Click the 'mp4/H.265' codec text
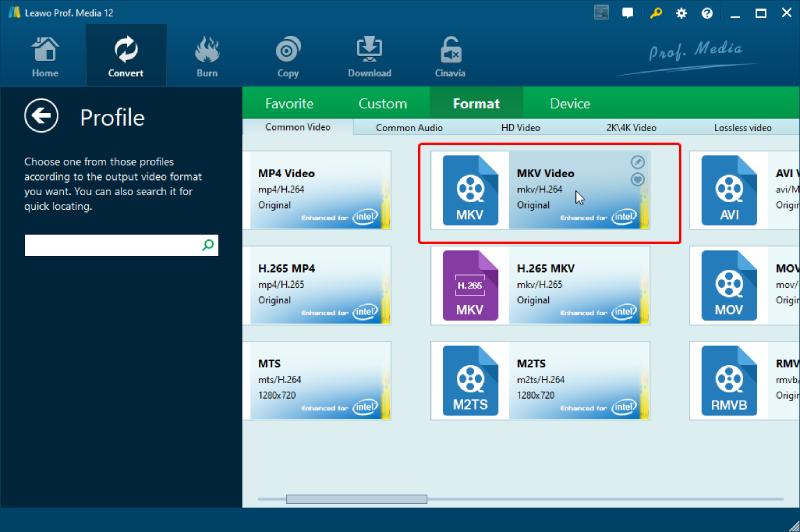Screen dimensions: 800x532 (281, 285)
